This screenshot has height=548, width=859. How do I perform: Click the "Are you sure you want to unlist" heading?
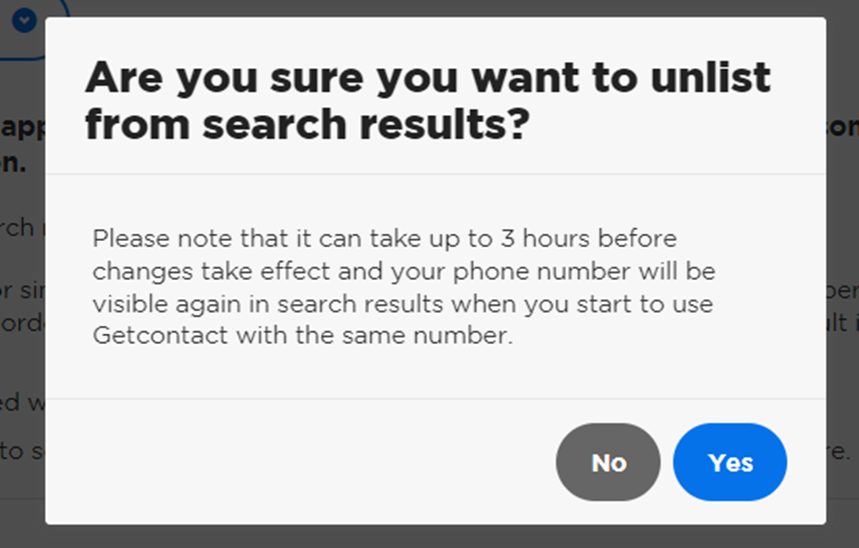tap(428, 77)
